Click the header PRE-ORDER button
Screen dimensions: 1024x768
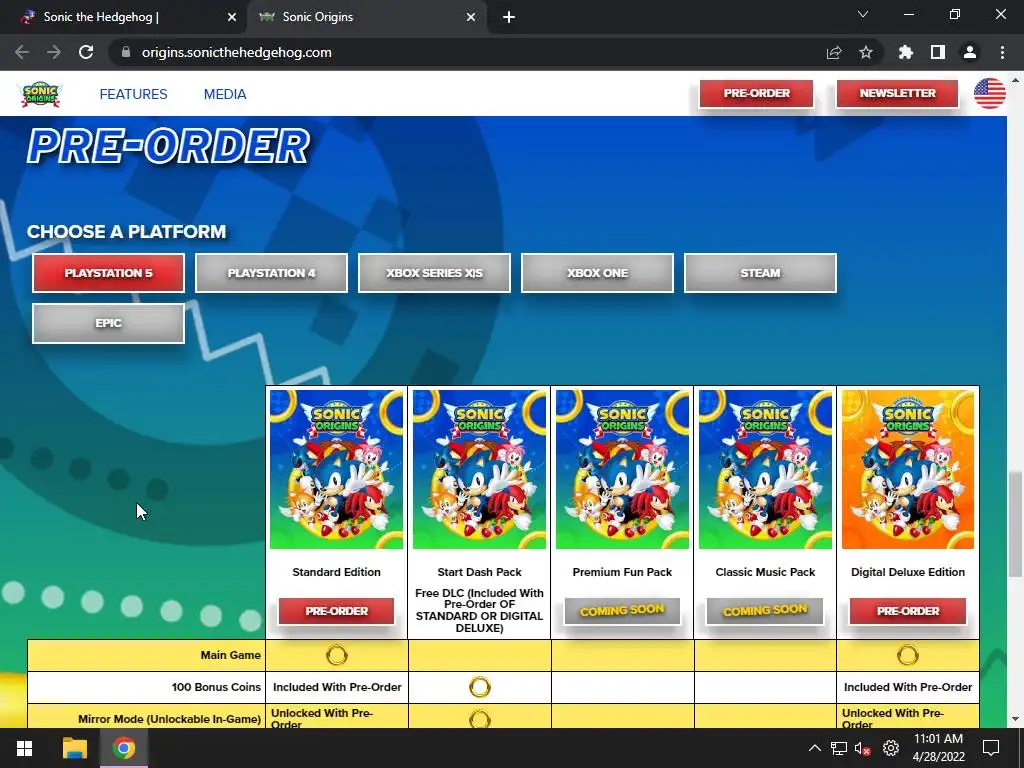pyautogui.click(x=756, y=93)
